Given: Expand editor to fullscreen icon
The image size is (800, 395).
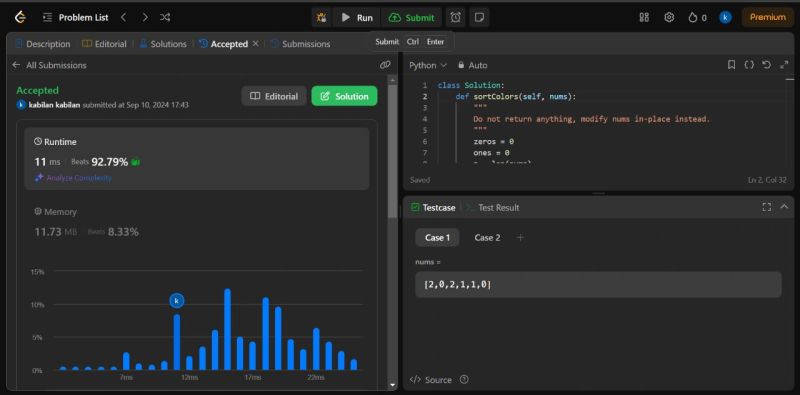Looking at the screenshot, I should click(x=784, y=65).
